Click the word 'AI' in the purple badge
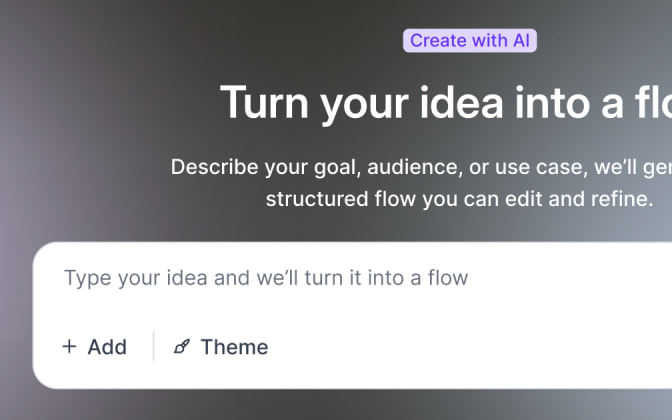This screenshot has height=420, width=672. point(521,41)
